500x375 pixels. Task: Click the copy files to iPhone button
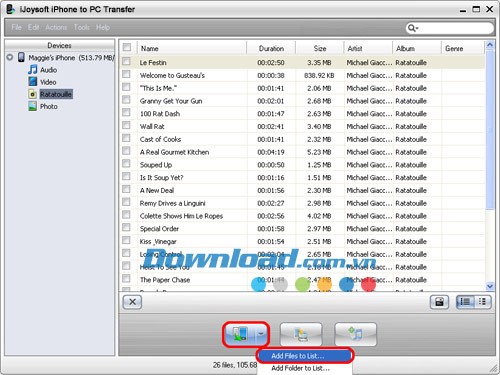tap(240, 334)
